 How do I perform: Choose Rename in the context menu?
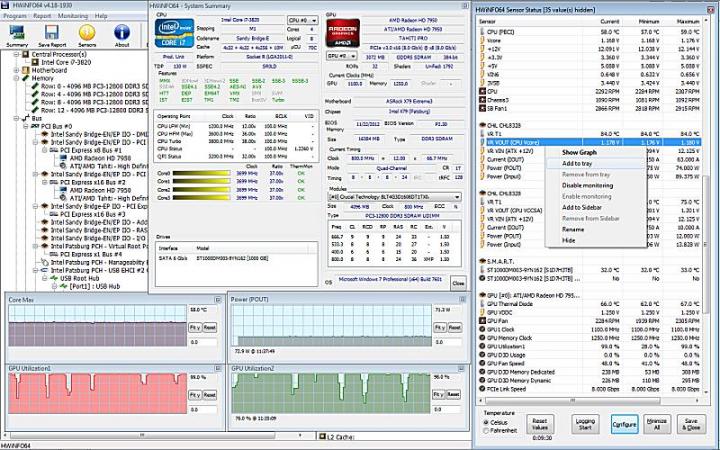tap(573, 230)
